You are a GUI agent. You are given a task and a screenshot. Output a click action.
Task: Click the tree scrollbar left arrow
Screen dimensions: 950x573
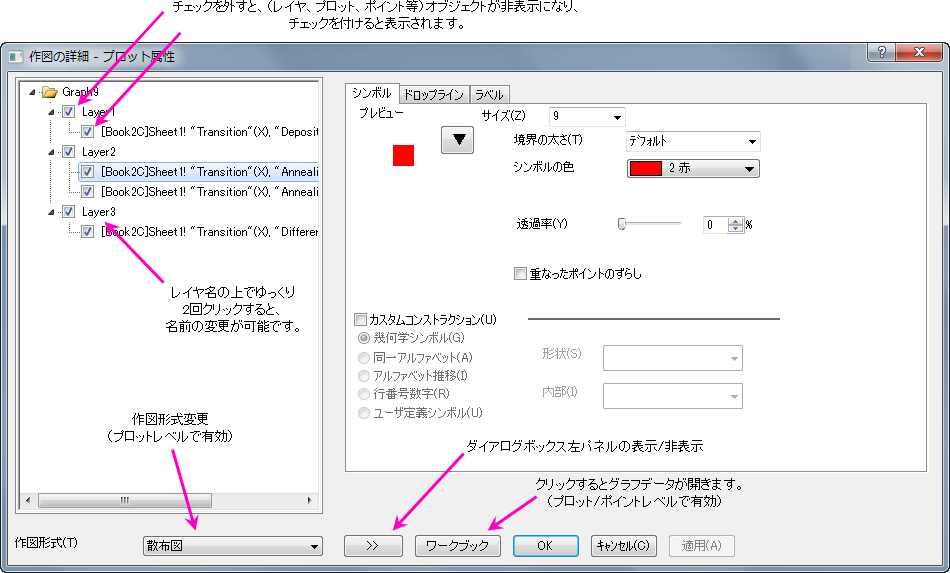[x=28, y=500]
